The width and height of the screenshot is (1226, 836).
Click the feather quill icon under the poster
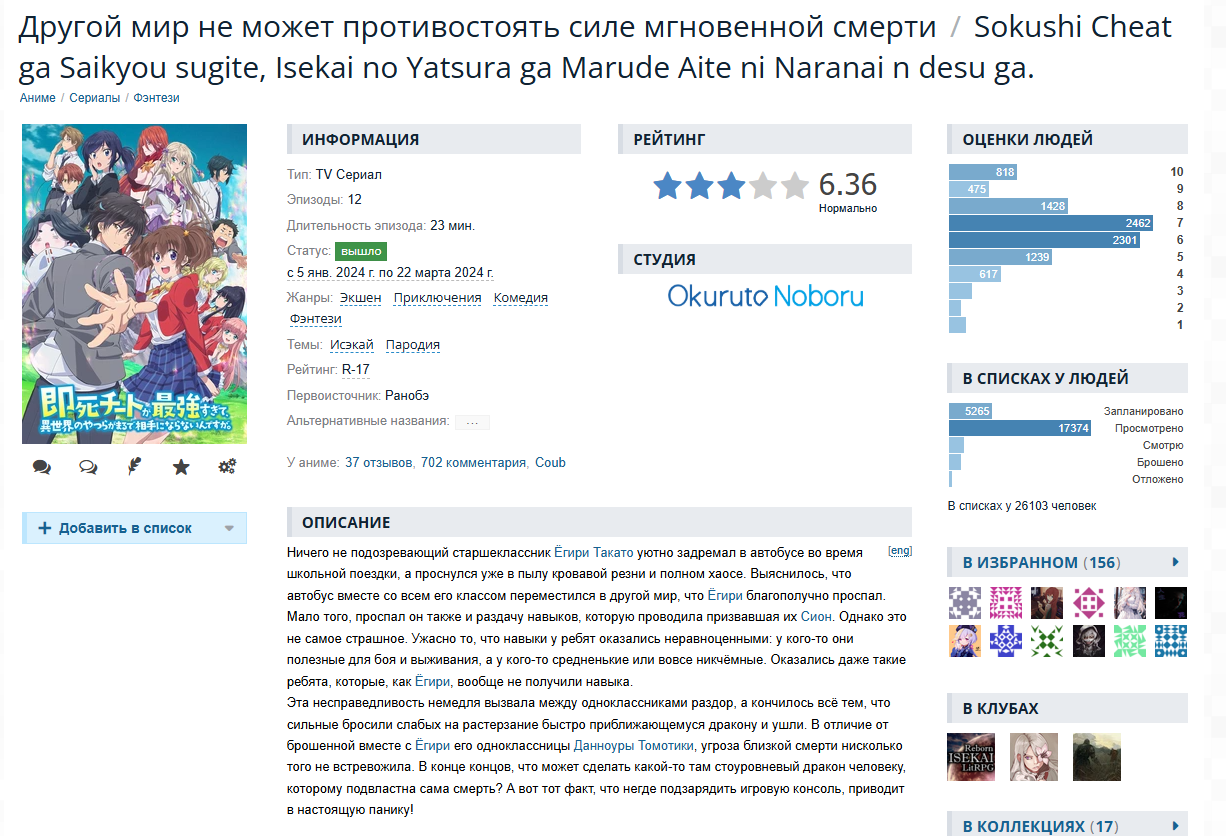[134, 467]
